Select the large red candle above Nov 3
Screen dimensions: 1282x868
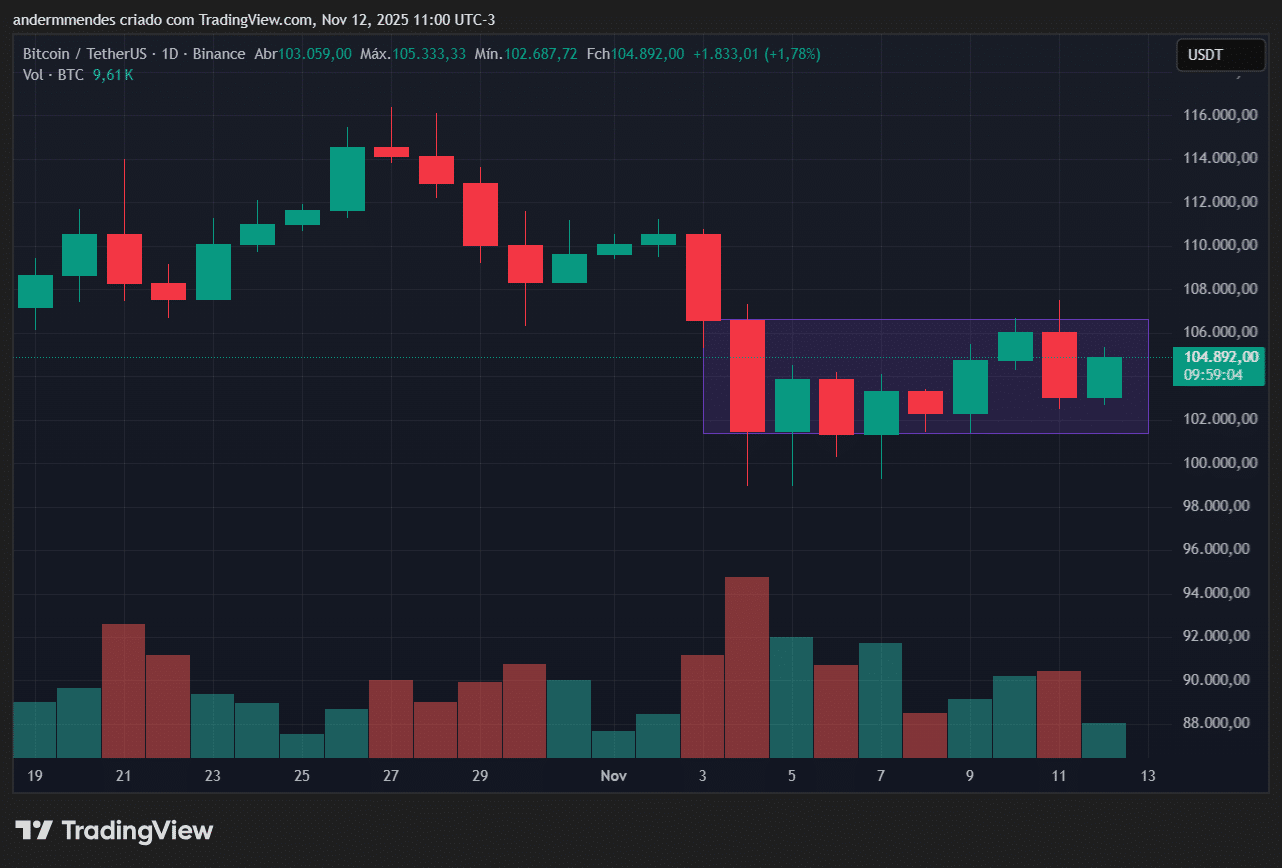703,275
